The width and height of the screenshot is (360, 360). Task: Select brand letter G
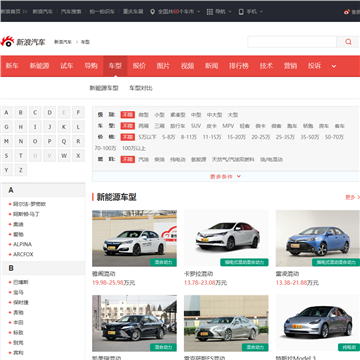6,127
